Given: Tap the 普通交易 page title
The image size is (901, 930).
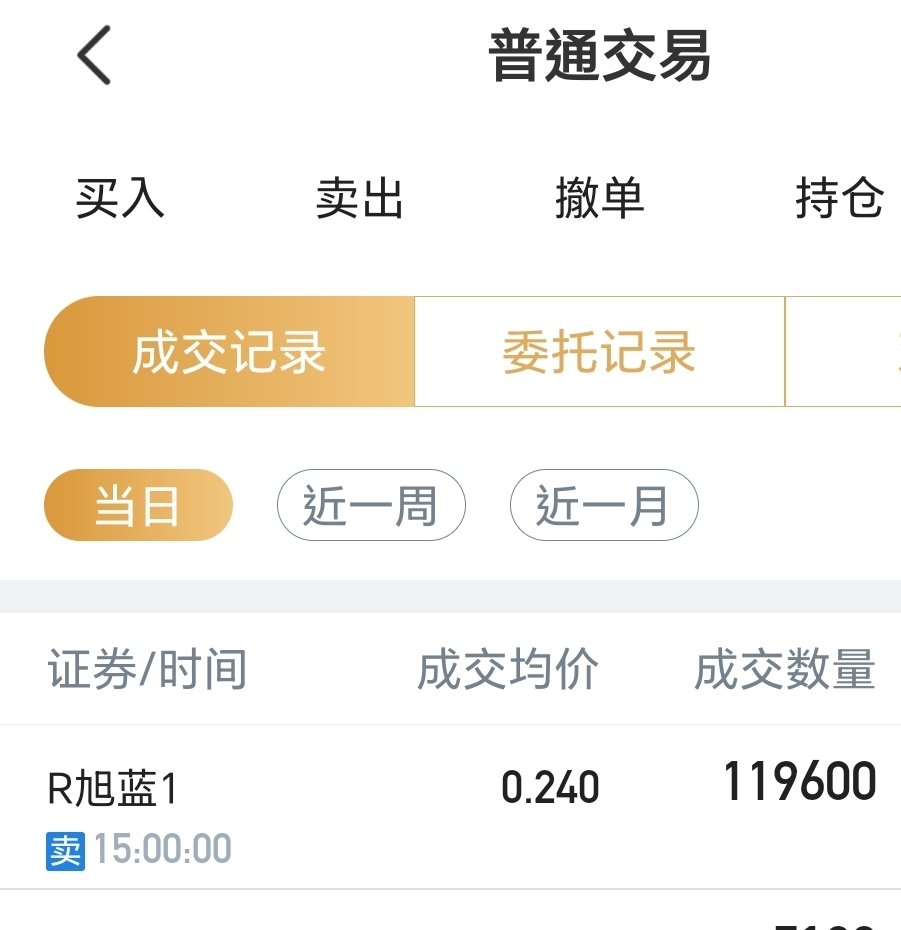Looking at the screenshot, I should pyautogui.click(x=599, y=56).
